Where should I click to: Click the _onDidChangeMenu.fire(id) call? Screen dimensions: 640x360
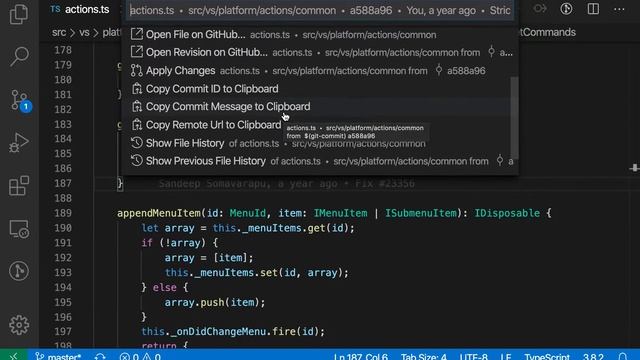(x=248, y=331)
